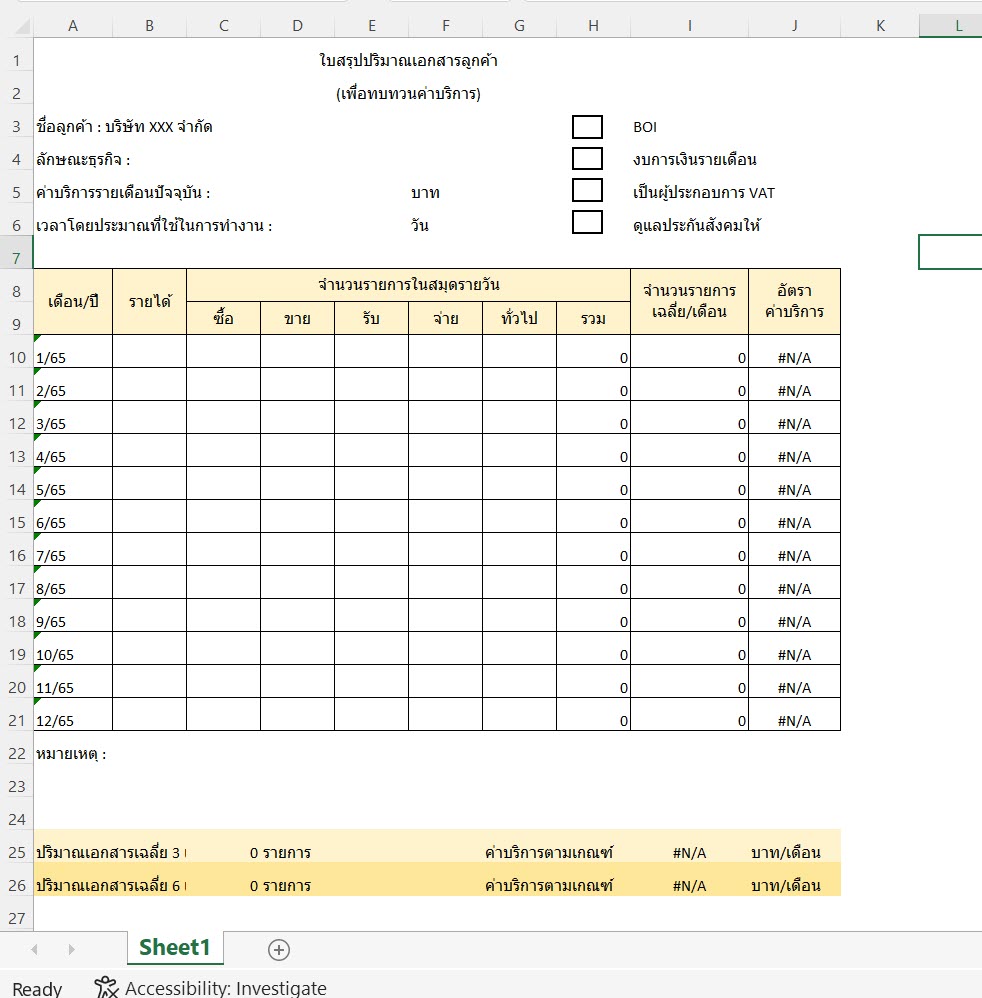Select month cell 12/65
Image resolution: width=982 pixels, height=998 pixels.
[x=73, y=714]
